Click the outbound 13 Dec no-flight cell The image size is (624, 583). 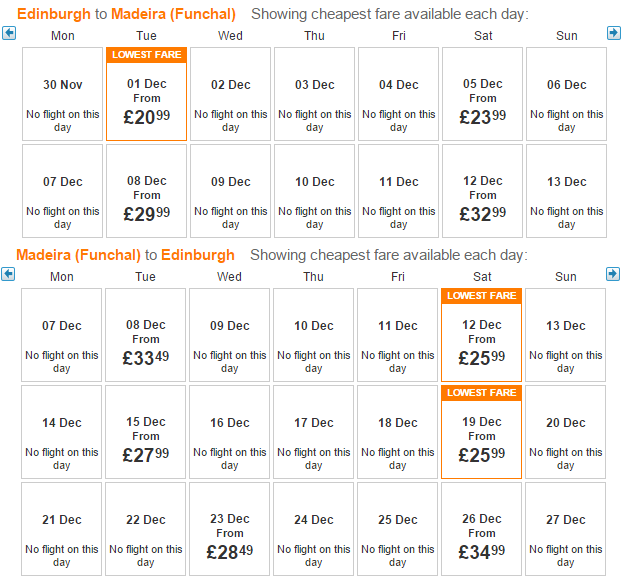[x=566, y=191]
